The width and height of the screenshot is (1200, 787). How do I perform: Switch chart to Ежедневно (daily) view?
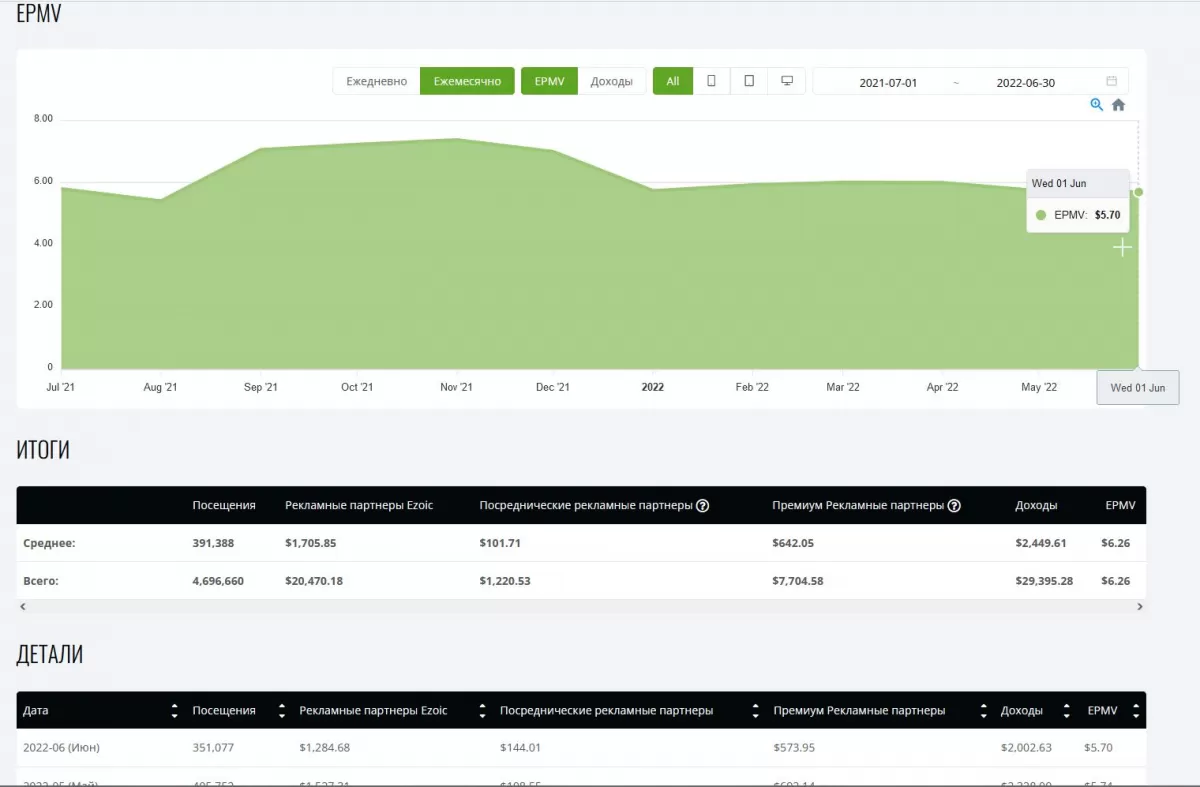pyautogui.click(x=376, y=81)
